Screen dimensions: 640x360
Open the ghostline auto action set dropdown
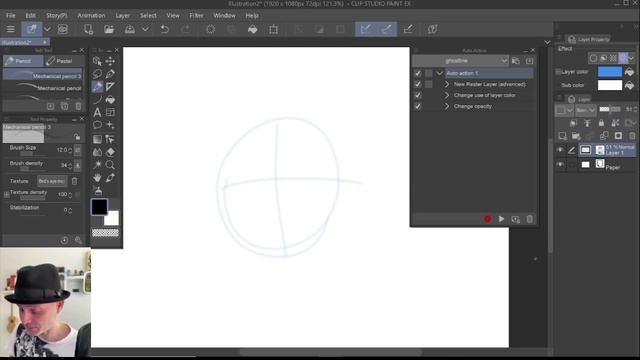460,61
